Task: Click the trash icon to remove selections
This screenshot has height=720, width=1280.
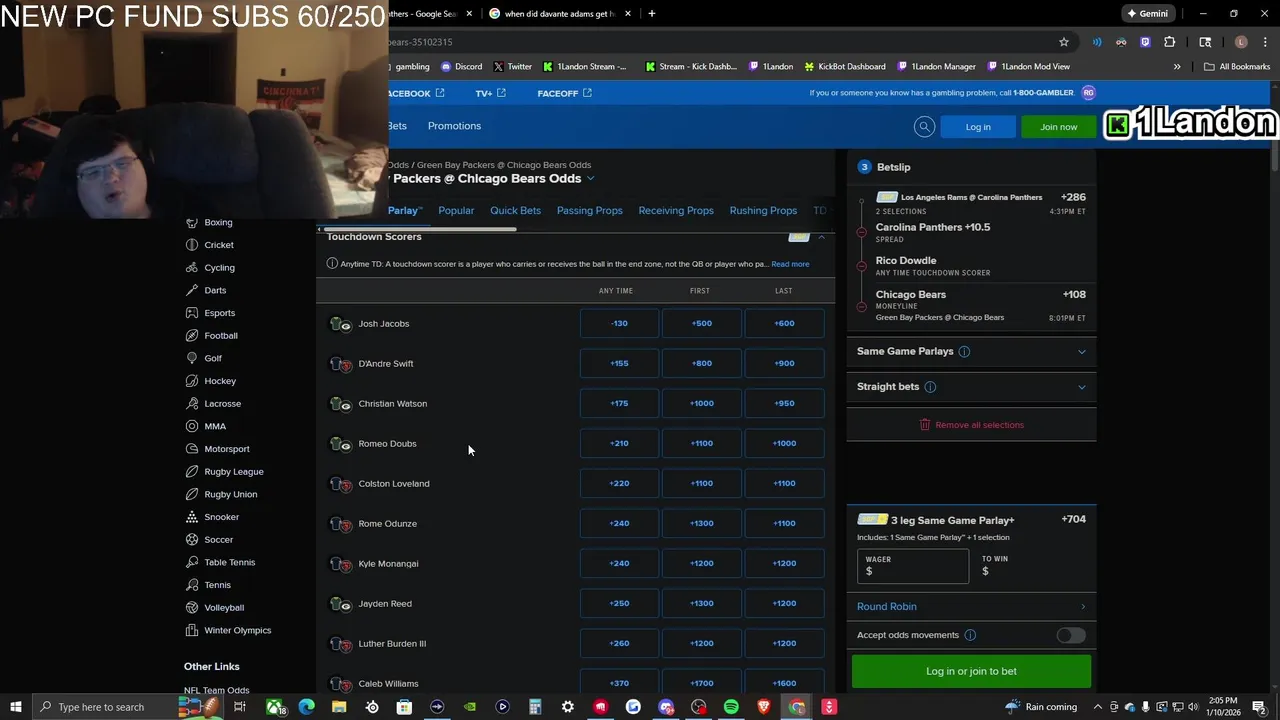Action: pos(924,425)
